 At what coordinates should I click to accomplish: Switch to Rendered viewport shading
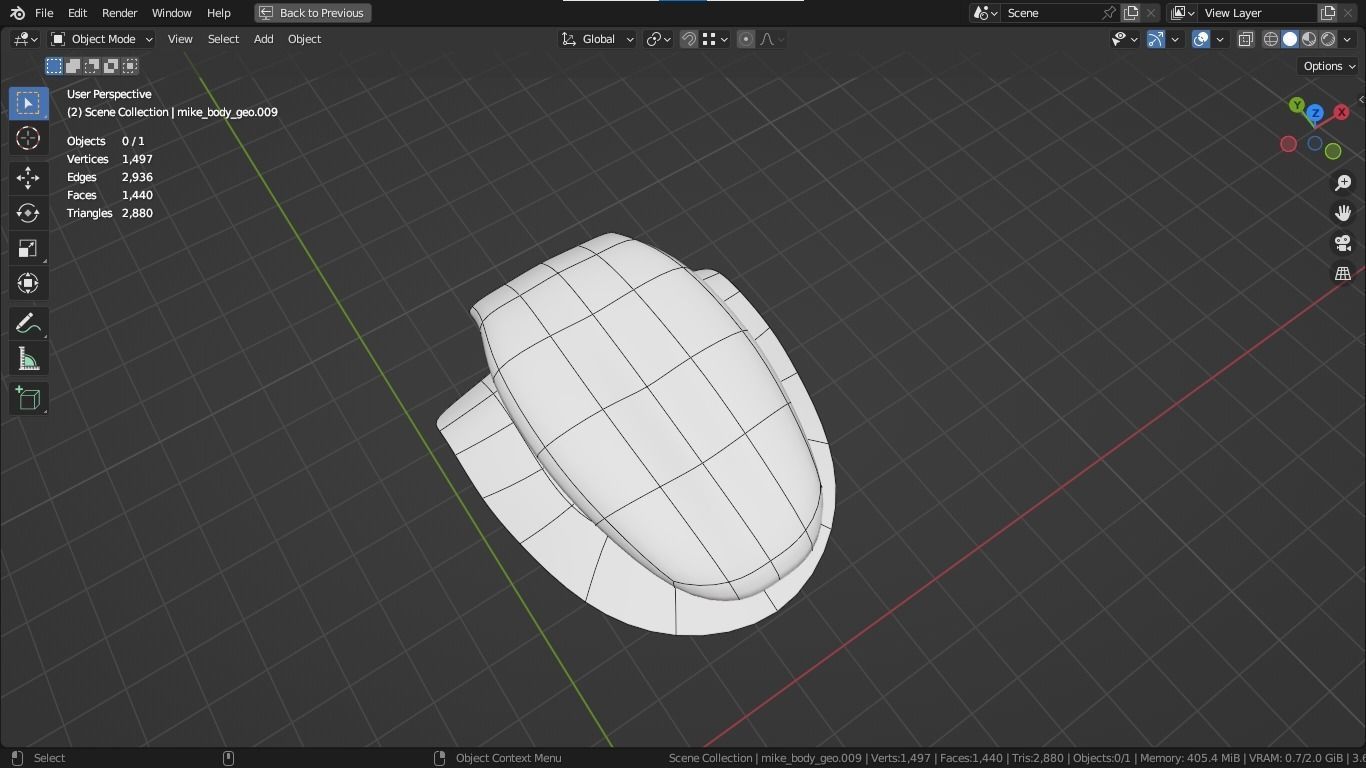(1328, 39)
